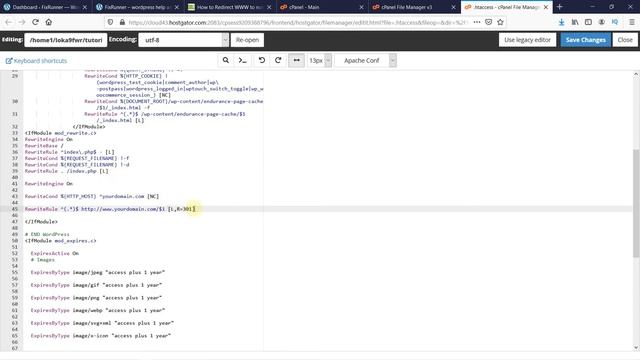Toggle the browser sidebar icon

pos(588,22)
